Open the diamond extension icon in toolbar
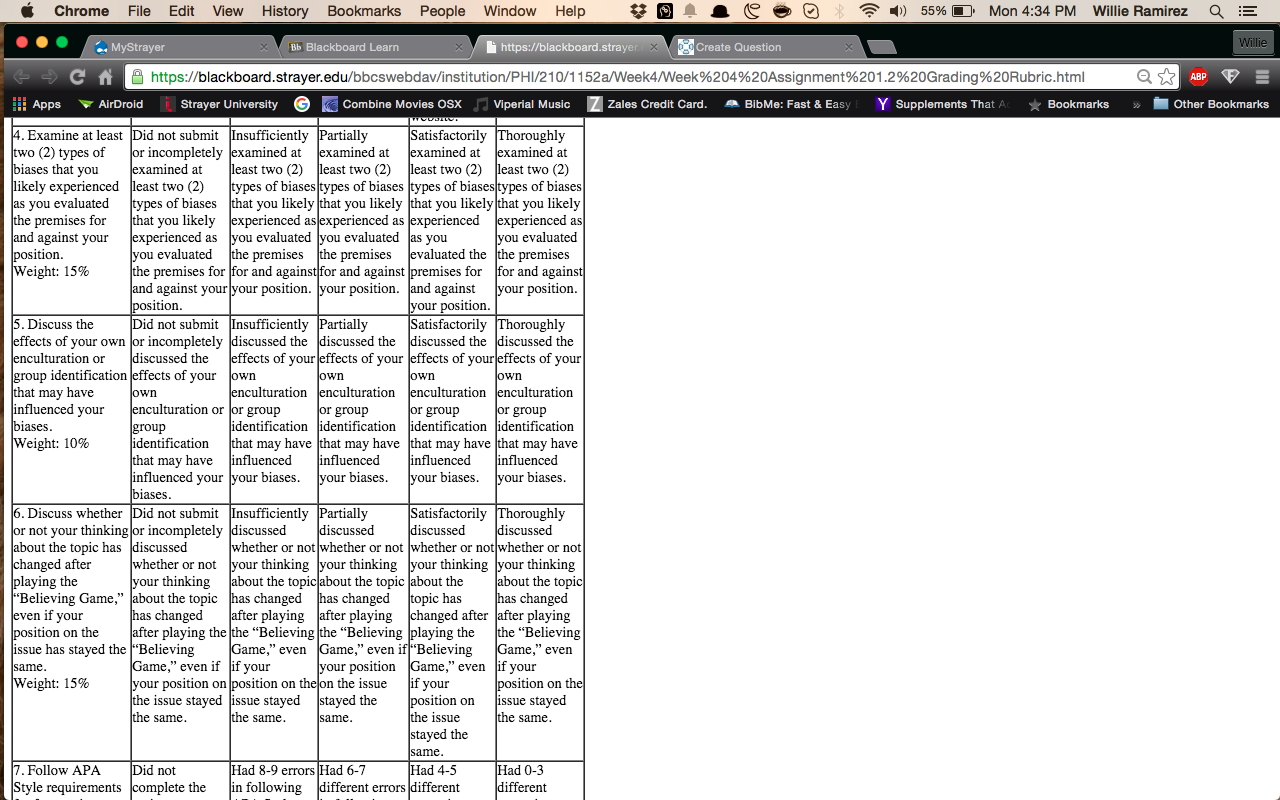Image resolution: width=1280 pixels, height=800 pixels. click(x=1231, y=77)
